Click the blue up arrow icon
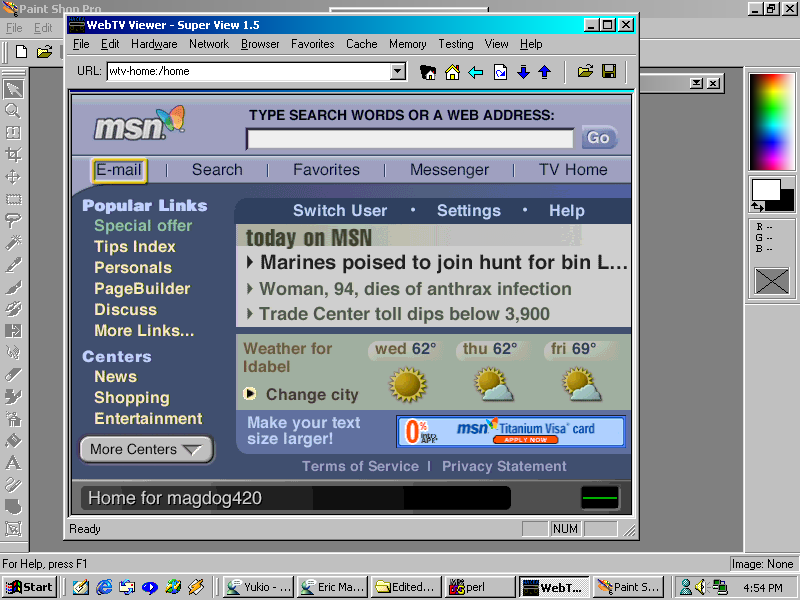 [545, 72]
